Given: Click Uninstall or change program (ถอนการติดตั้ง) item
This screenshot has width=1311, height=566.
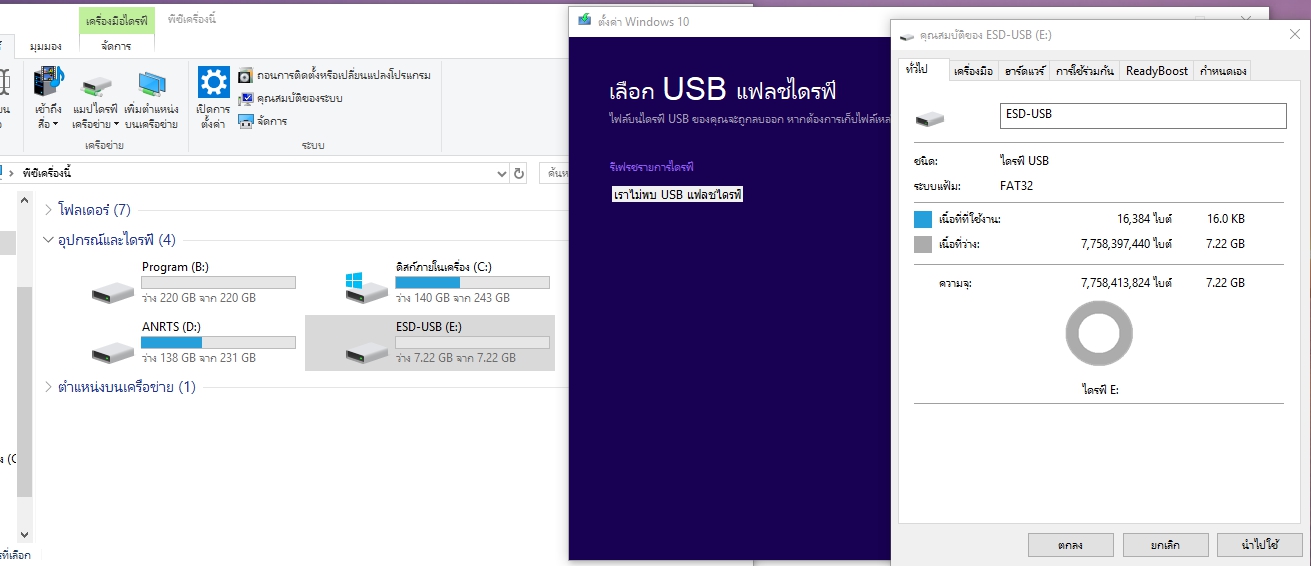Looking at the screenshot, I should tap(334, 75).
